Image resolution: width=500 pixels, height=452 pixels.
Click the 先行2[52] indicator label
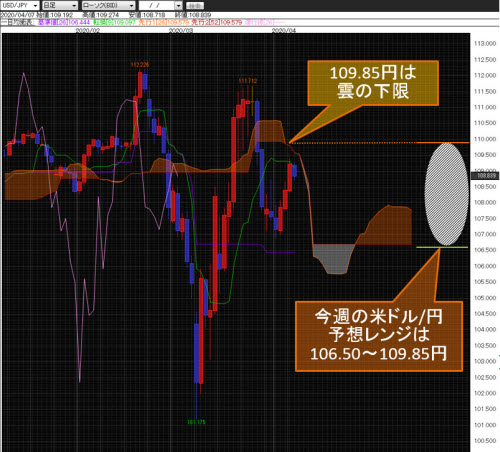point(217,22)
